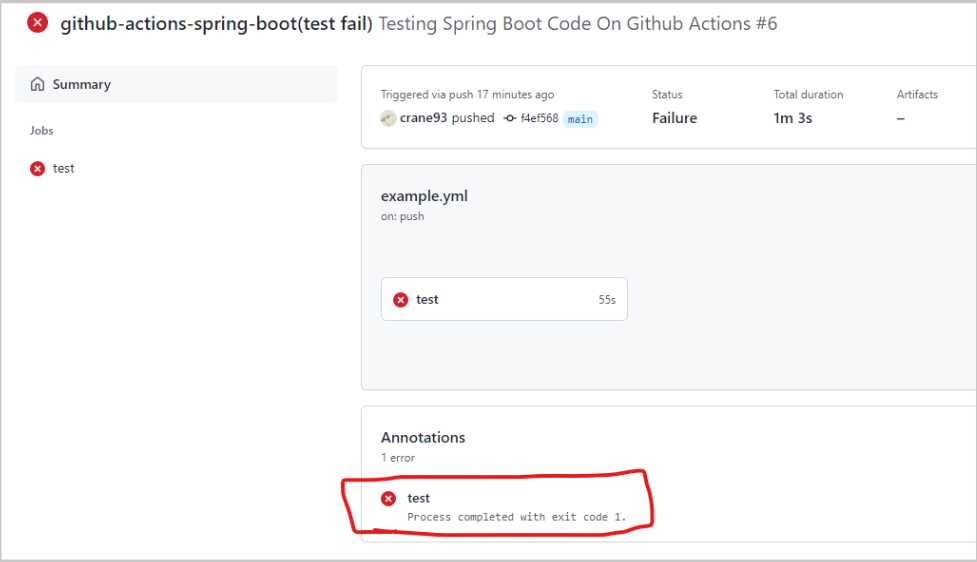Click the github-actions-spring-boot(test fail) title
This screenshot has width=977, height=562.
tap(216, 23)
